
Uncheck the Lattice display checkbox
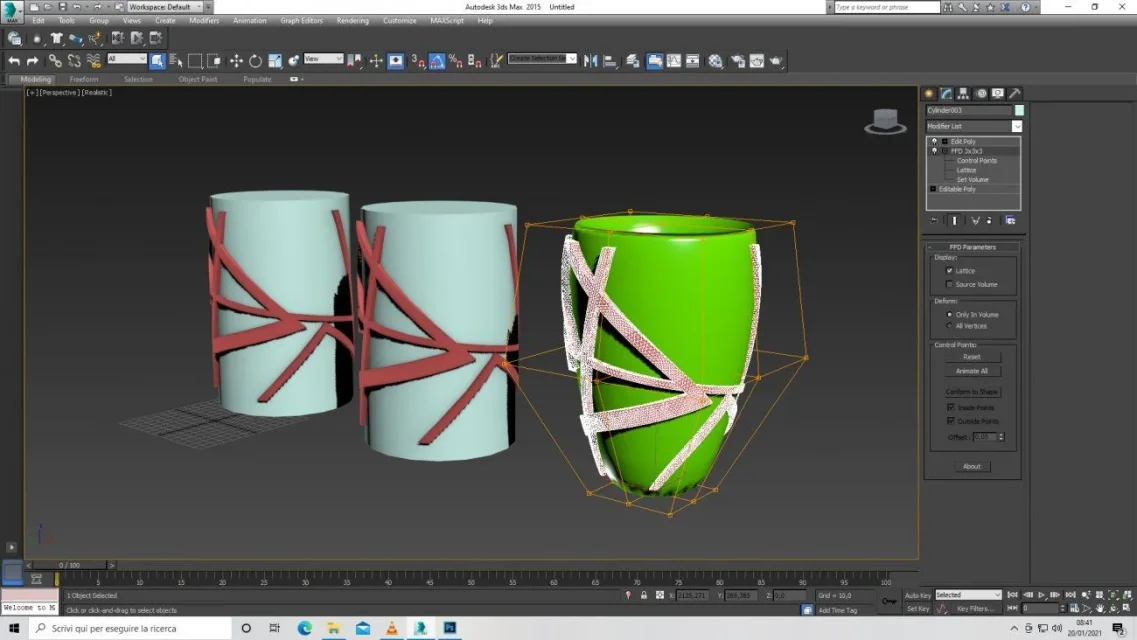(949, 271)
